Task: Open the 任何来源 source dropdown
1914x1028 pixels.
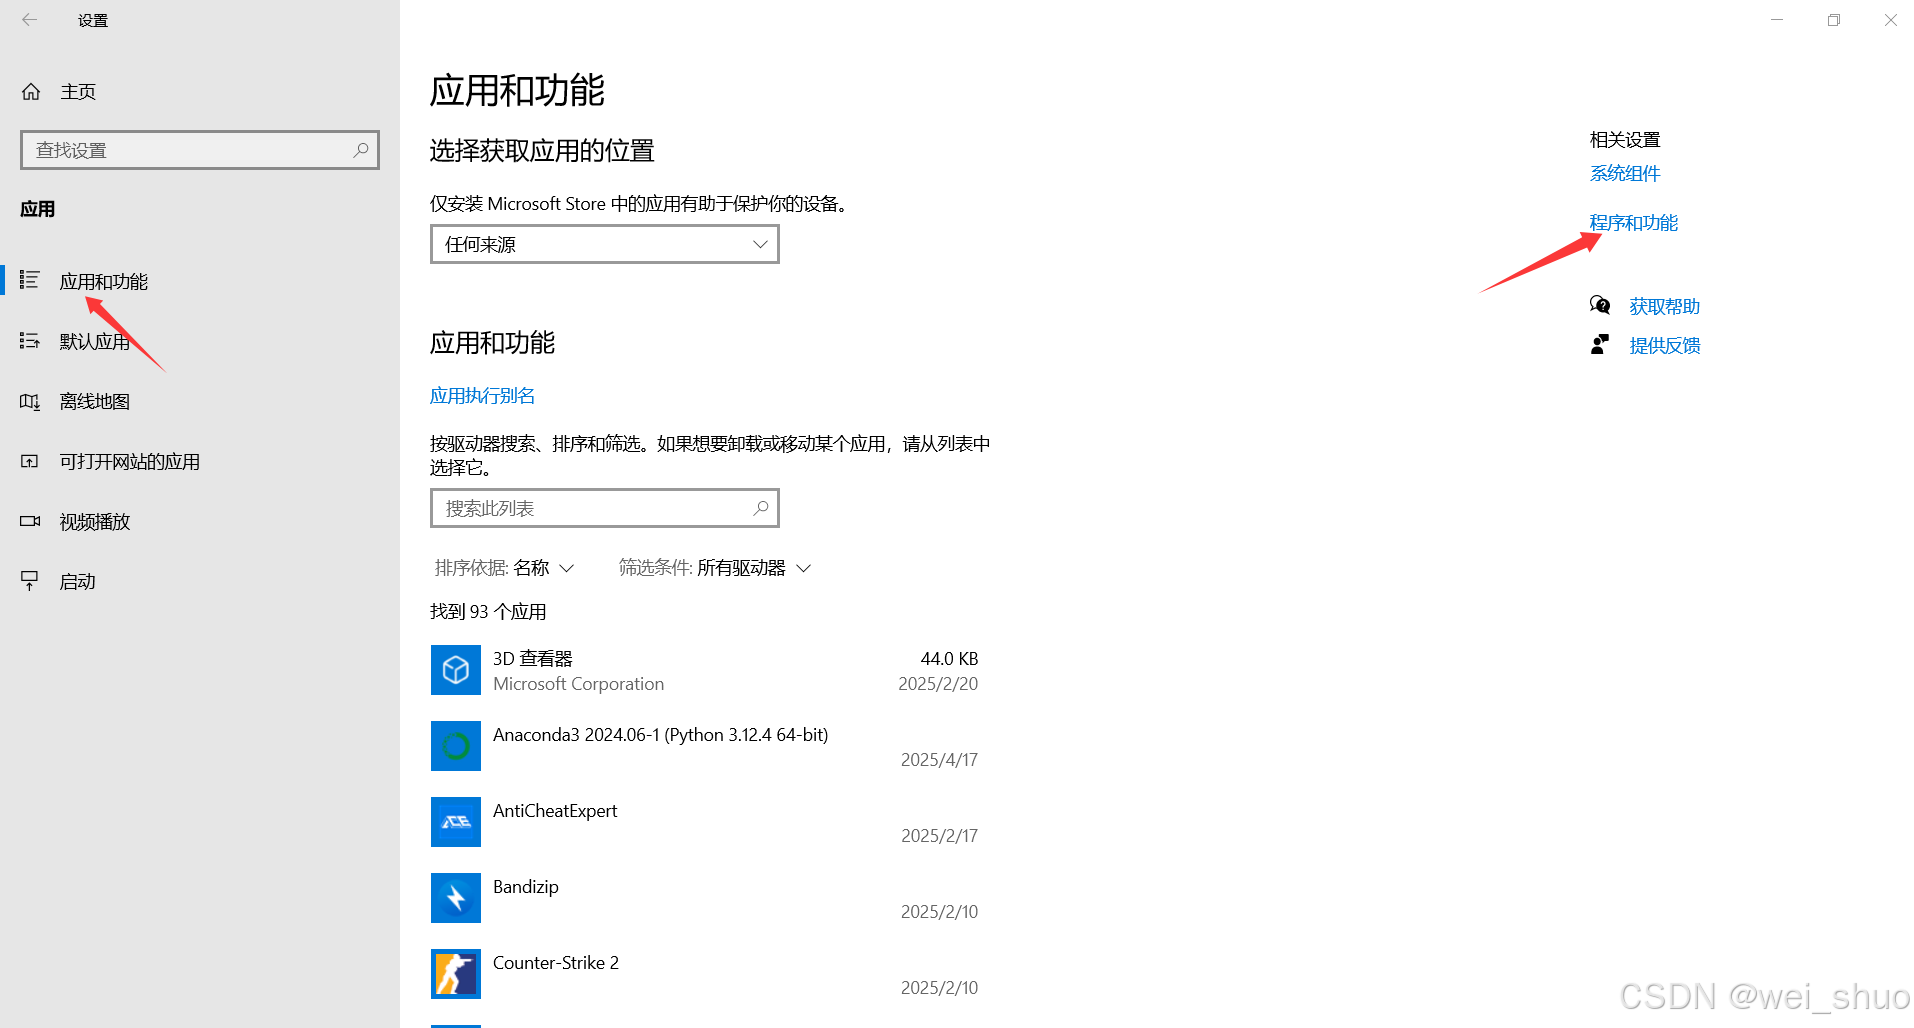Action: [605, 244]
